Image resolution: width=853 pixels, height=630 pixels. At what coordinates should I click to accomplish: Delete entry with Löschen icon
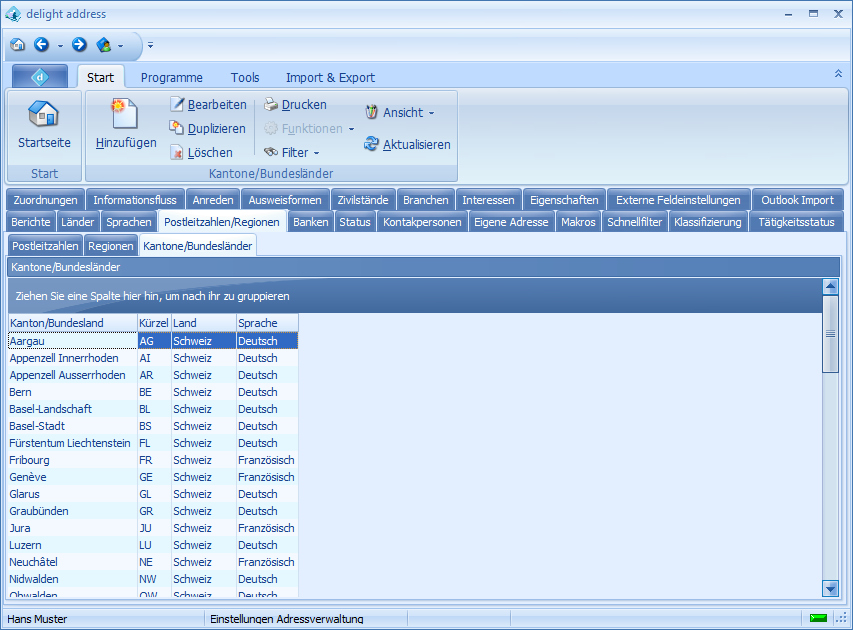pyautogui.click(x=178, y=153)
